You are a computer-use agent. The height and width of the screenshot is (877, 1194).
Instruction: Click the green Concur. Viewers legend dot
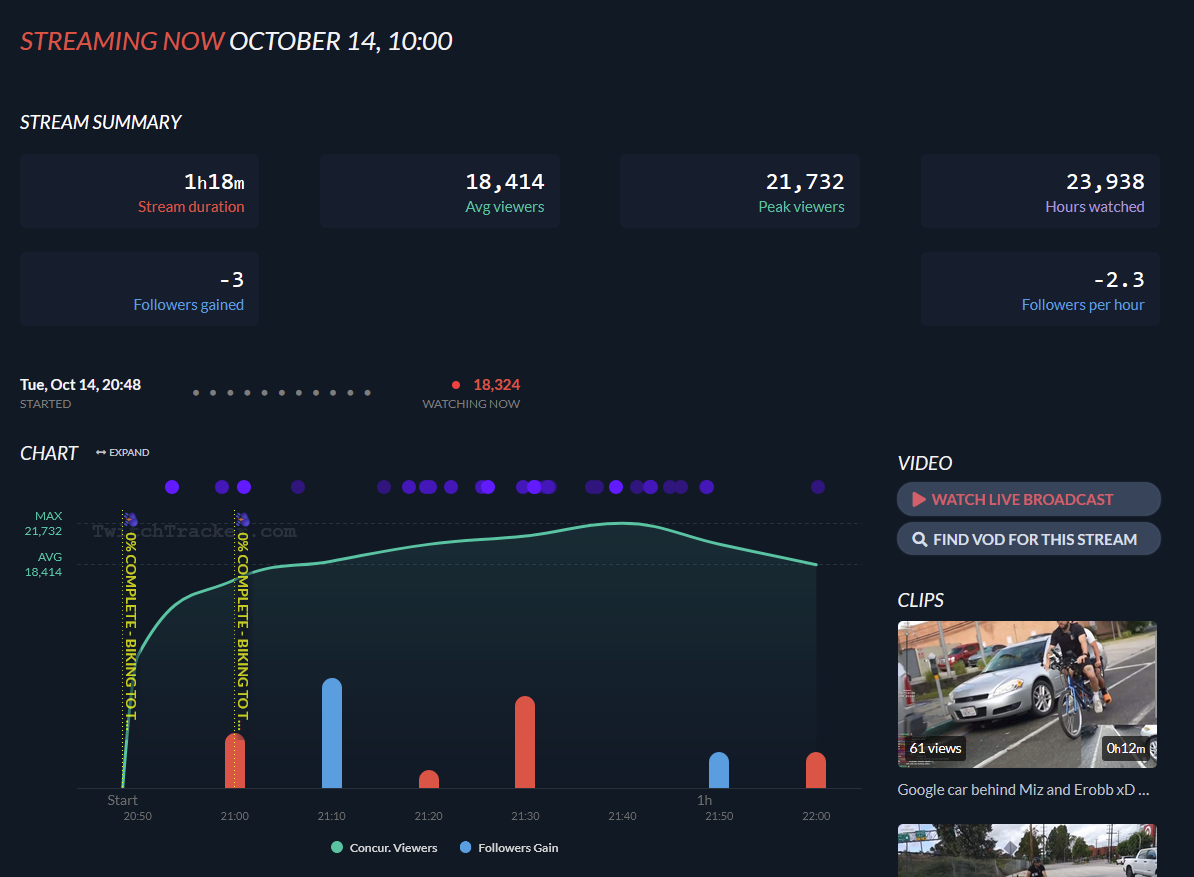tap(337, 847)
